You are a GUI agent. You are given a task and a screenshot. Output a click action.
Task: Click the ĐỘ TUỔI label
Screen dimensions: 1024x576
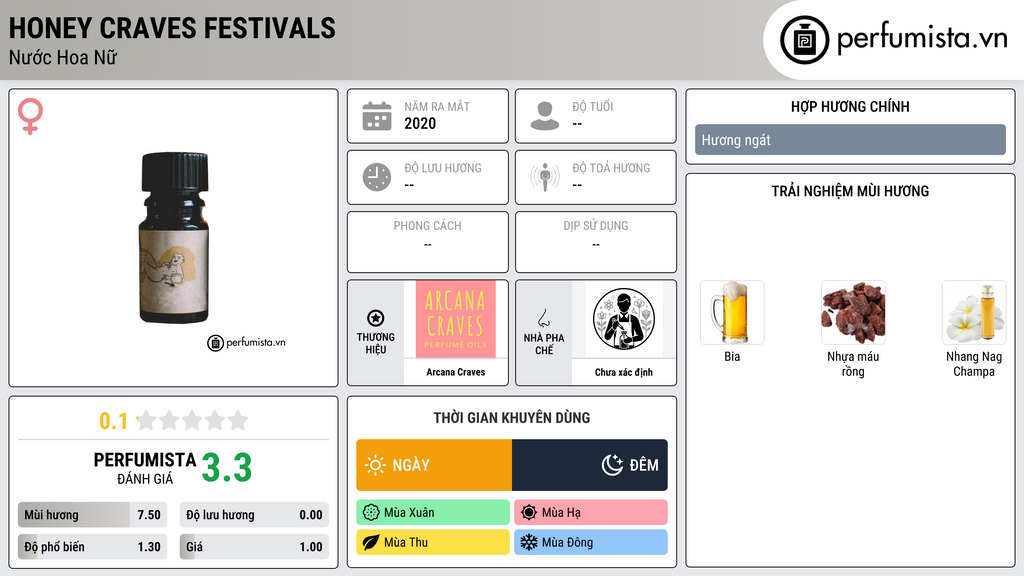(x=593, y=106)
